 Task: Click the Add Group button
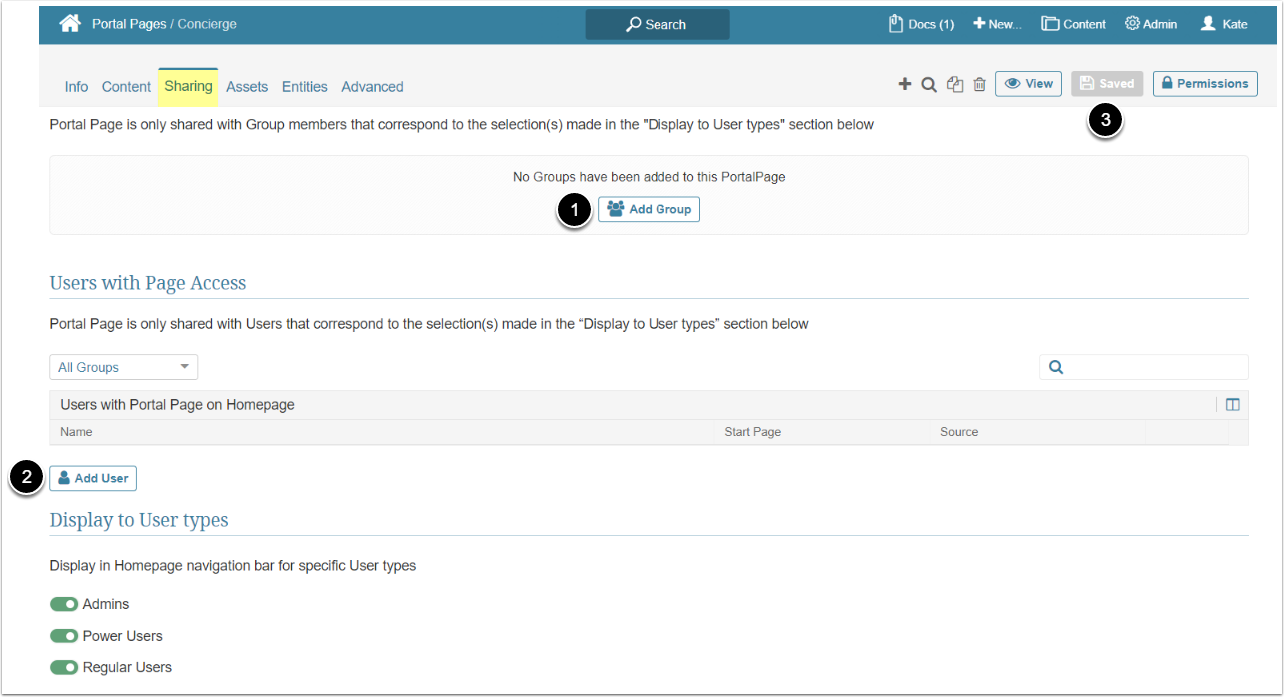[x=649, y=209]
